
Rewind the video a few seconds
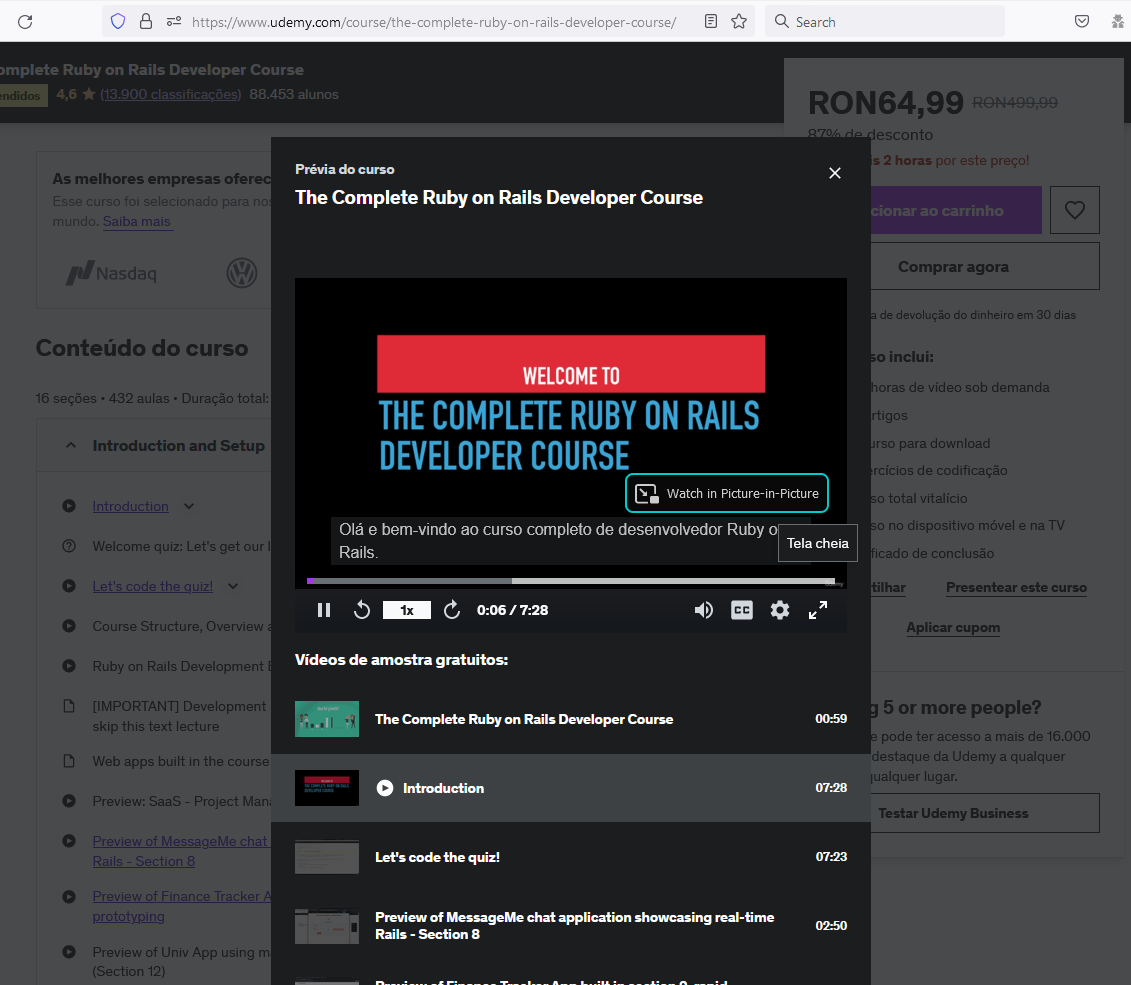pyautogui.click(x=362, y=610)
